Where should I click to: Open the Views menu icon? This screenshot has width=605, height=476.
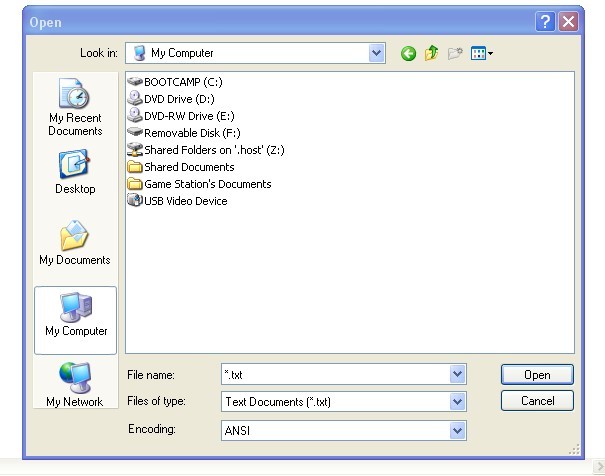[x=482, y=54]
